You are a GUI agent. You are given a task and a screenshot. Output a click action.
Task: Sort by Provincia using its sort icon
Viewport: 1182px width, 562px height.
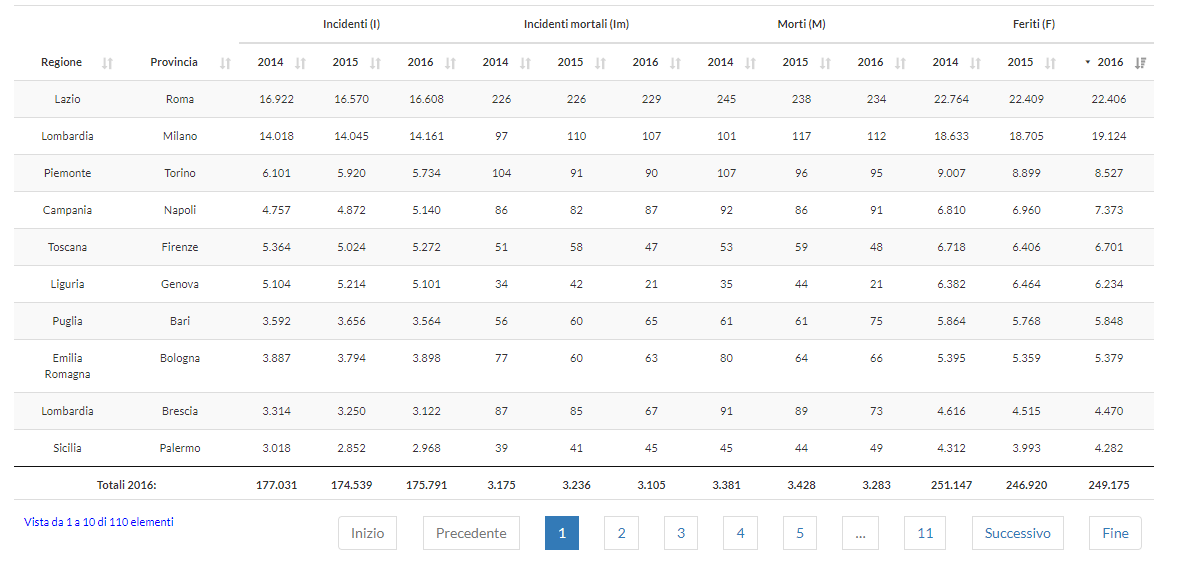click(225, 63)
